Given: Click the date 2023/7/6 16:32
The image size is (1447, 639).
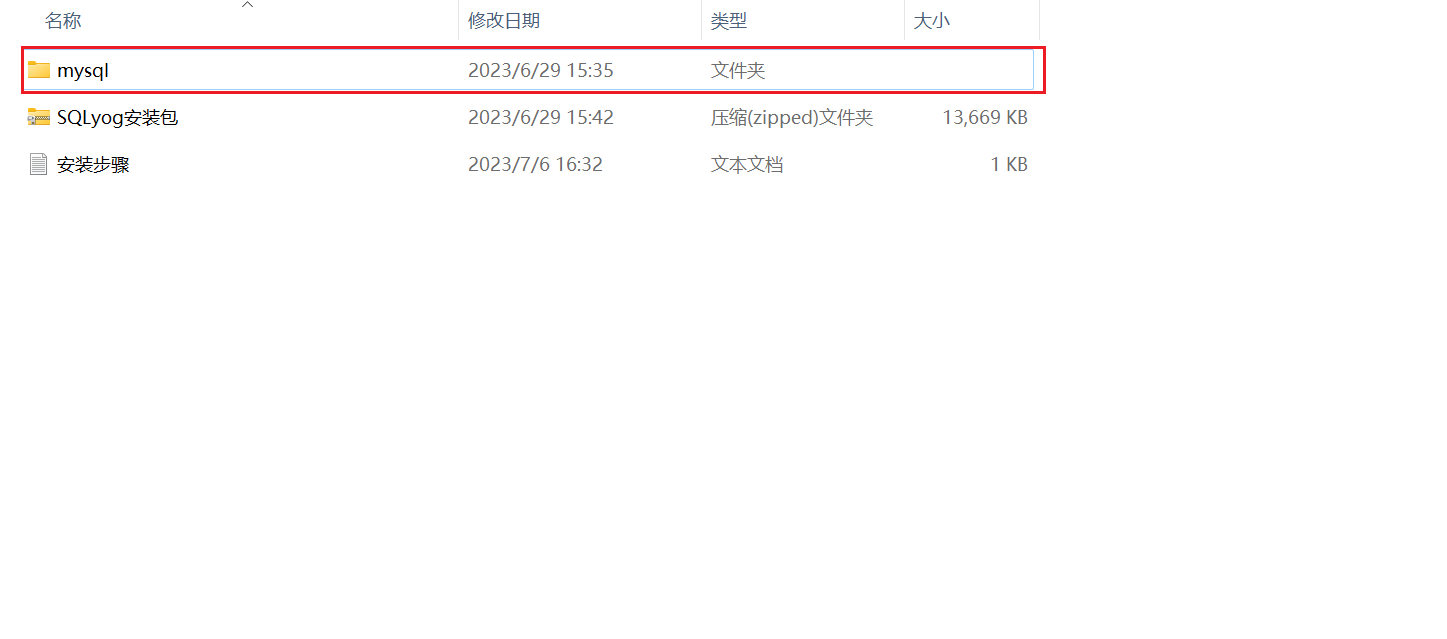Looking at the screenshot, I should pos(535,164).
